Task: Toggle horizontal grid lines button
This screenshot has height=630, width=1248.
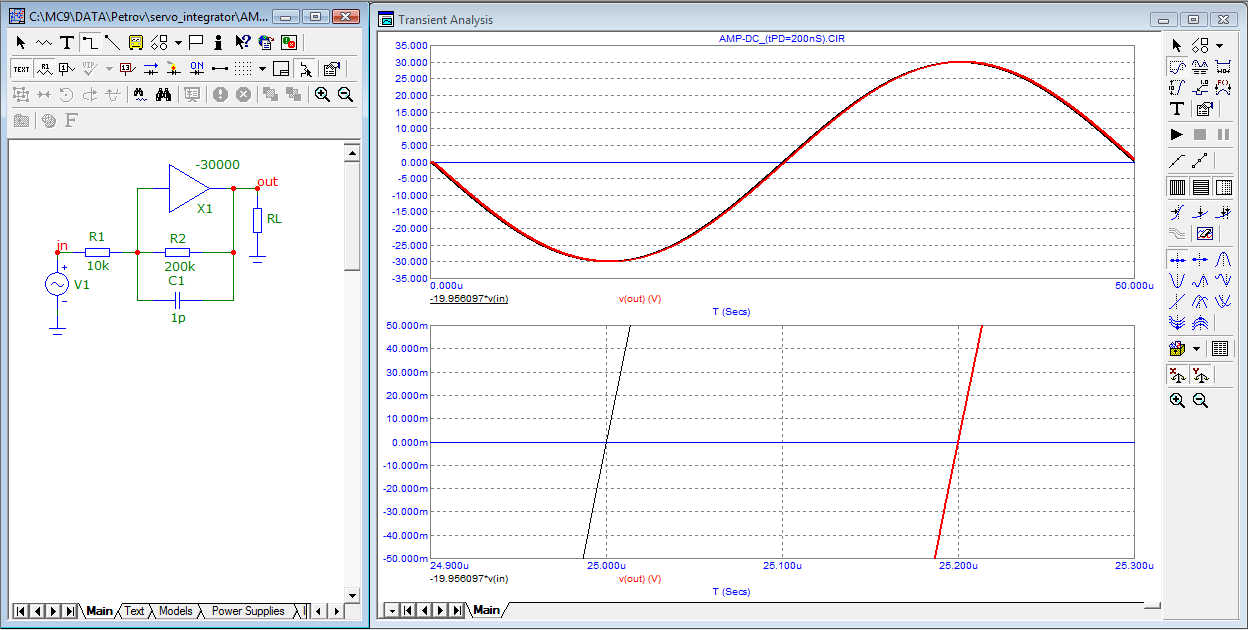Action: pyautogui.click(x=1201, y=187)
